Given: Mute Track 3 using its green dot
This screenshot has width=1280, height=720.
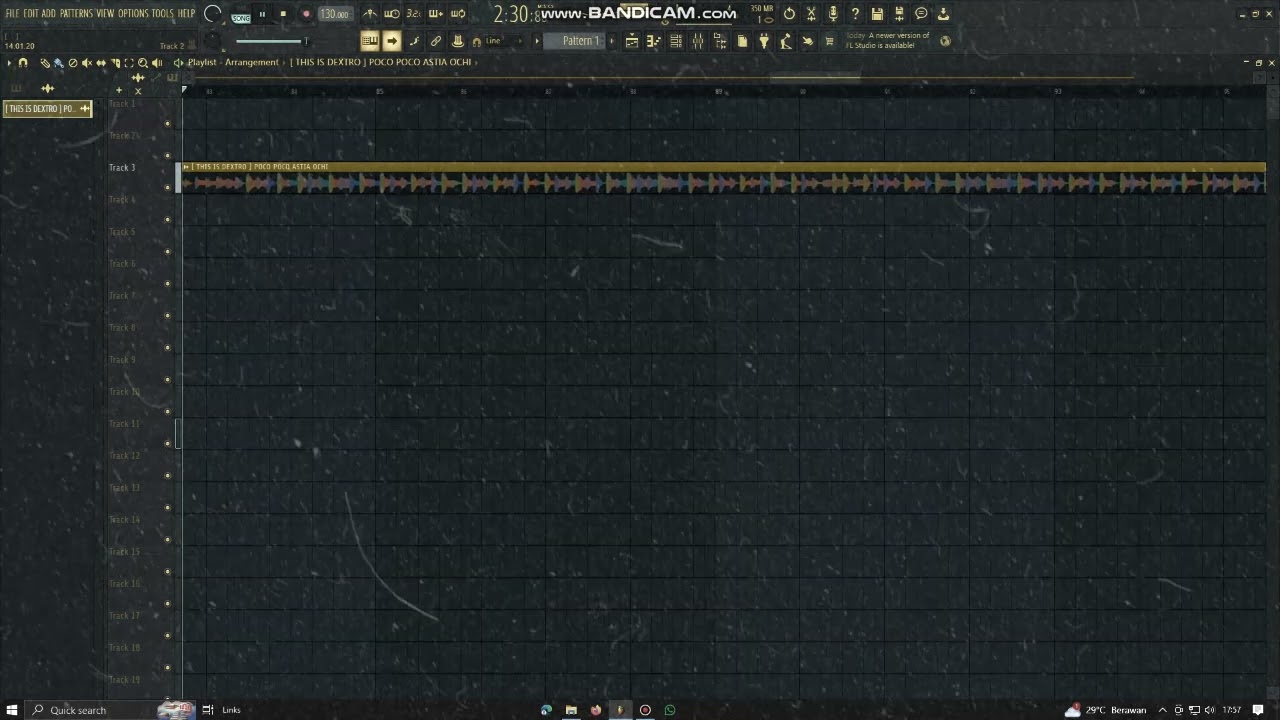Looking at the screenshot, I should coord(167,187).
